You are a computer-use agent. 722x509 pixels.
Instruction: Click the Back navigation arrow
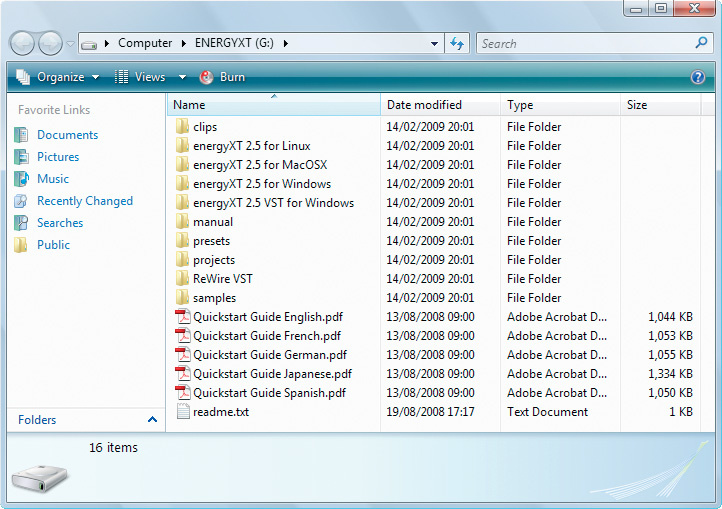(x=23, y=43)
